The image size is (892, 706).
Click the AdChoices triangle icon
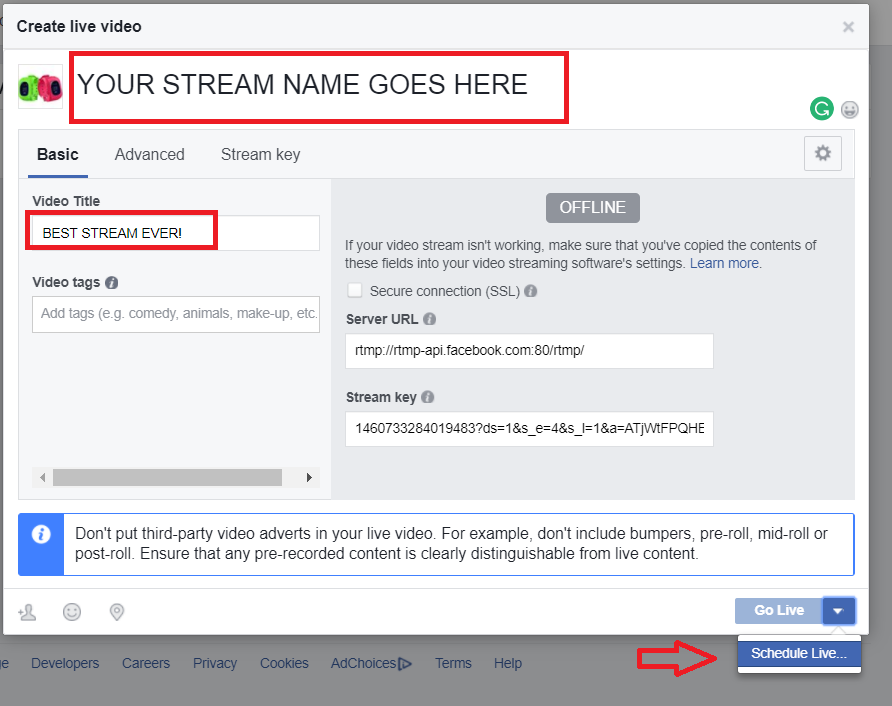point(404,663)
